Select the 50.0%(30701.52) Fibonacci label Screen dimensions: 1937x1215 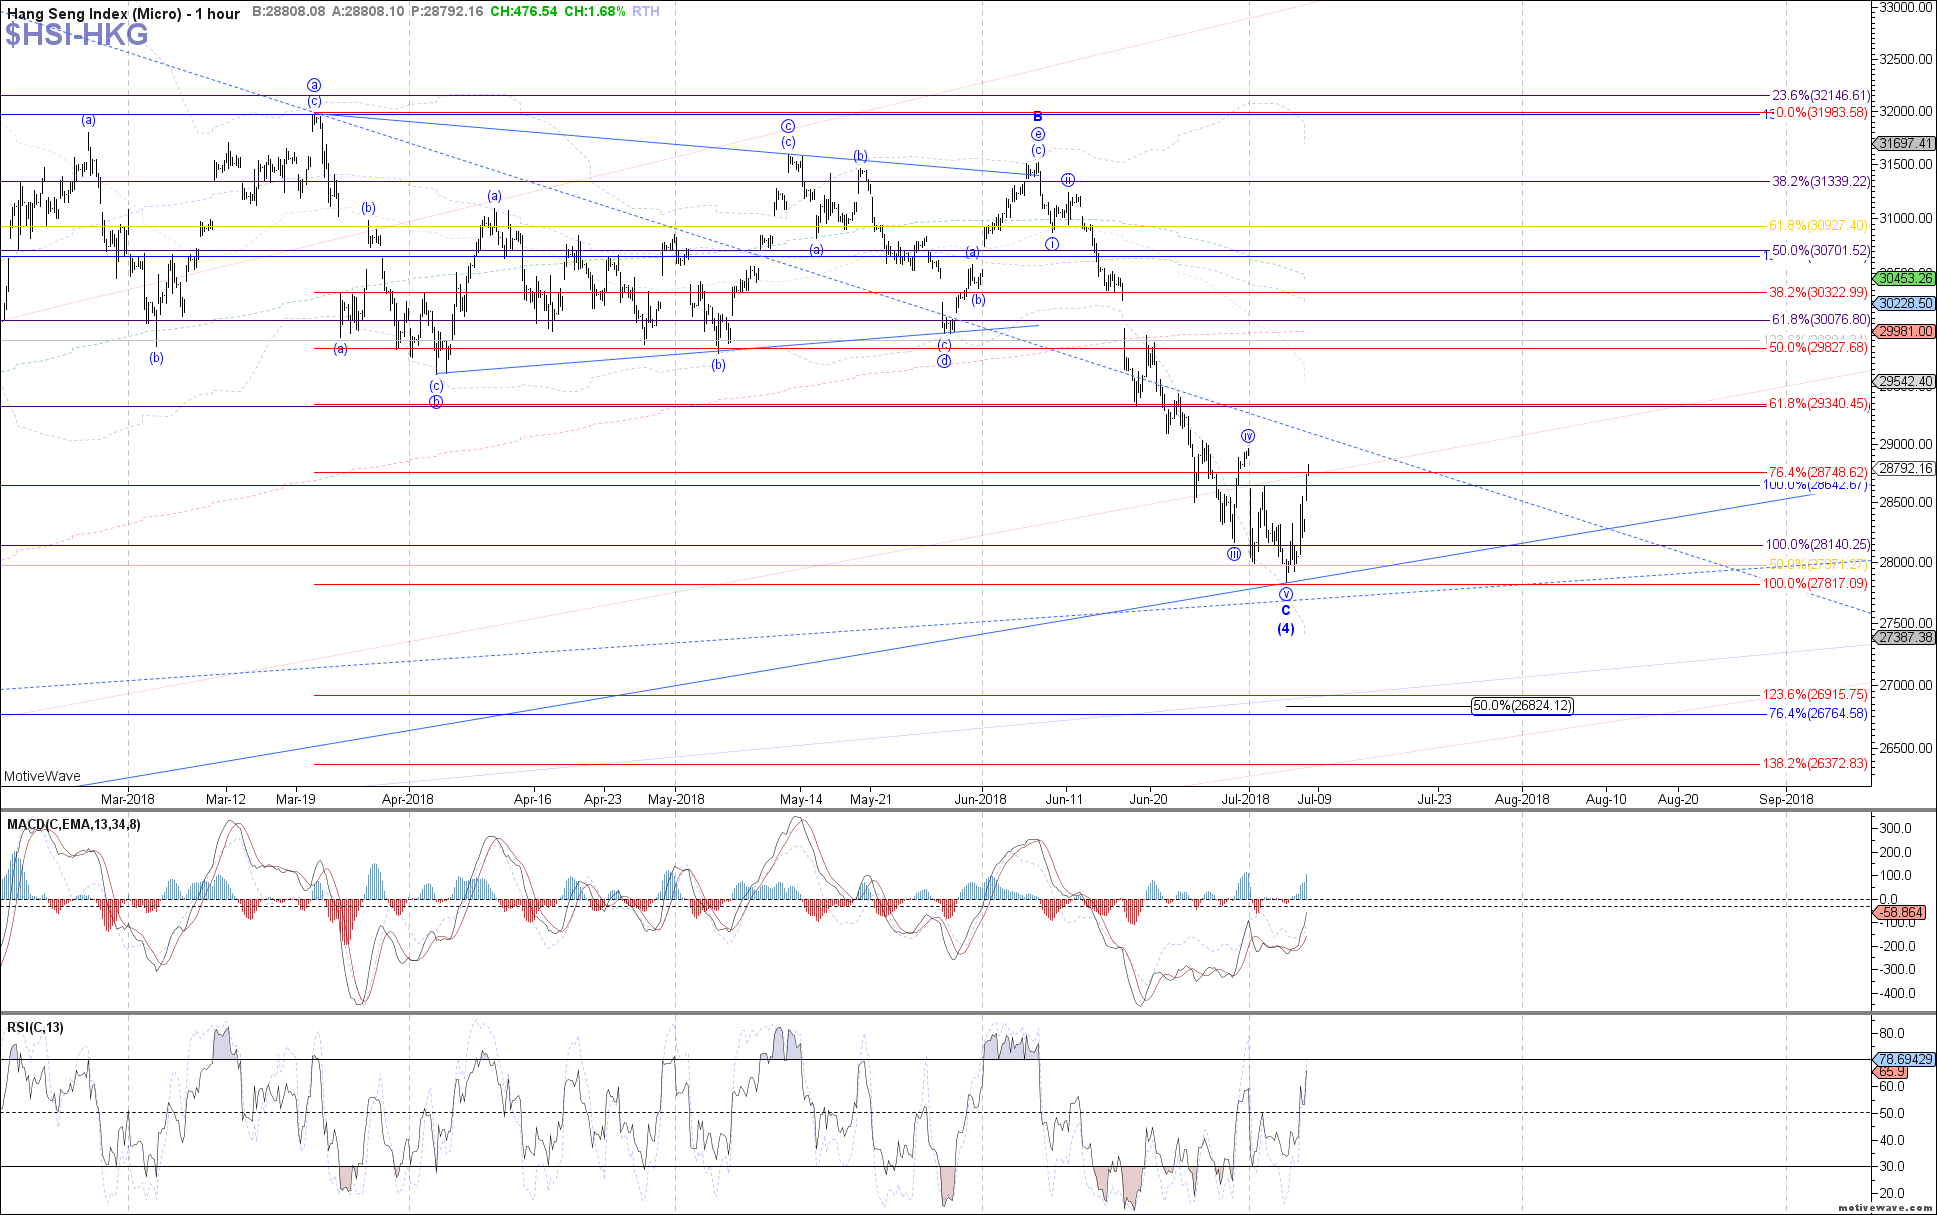[1820, 251]
